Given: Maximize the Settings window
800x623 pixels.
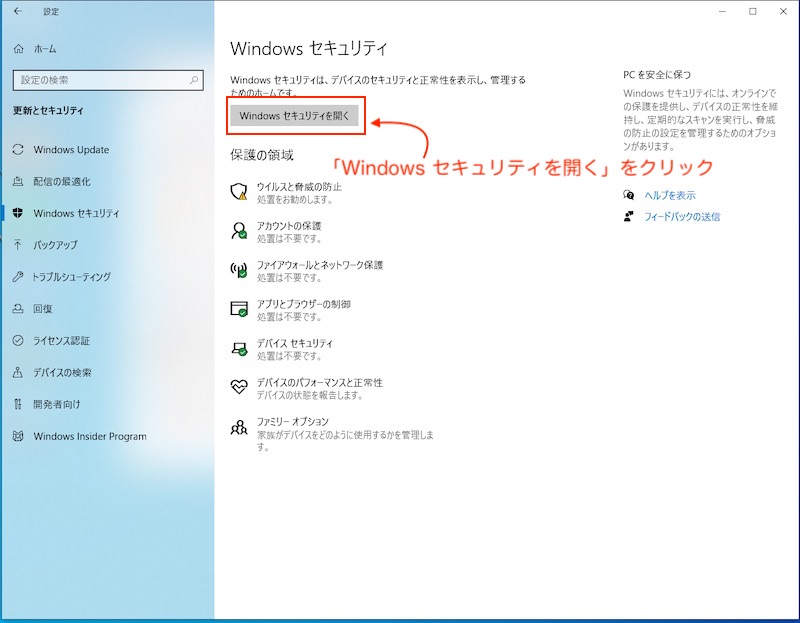Looking at the screenshot, I should pos(753,11).
